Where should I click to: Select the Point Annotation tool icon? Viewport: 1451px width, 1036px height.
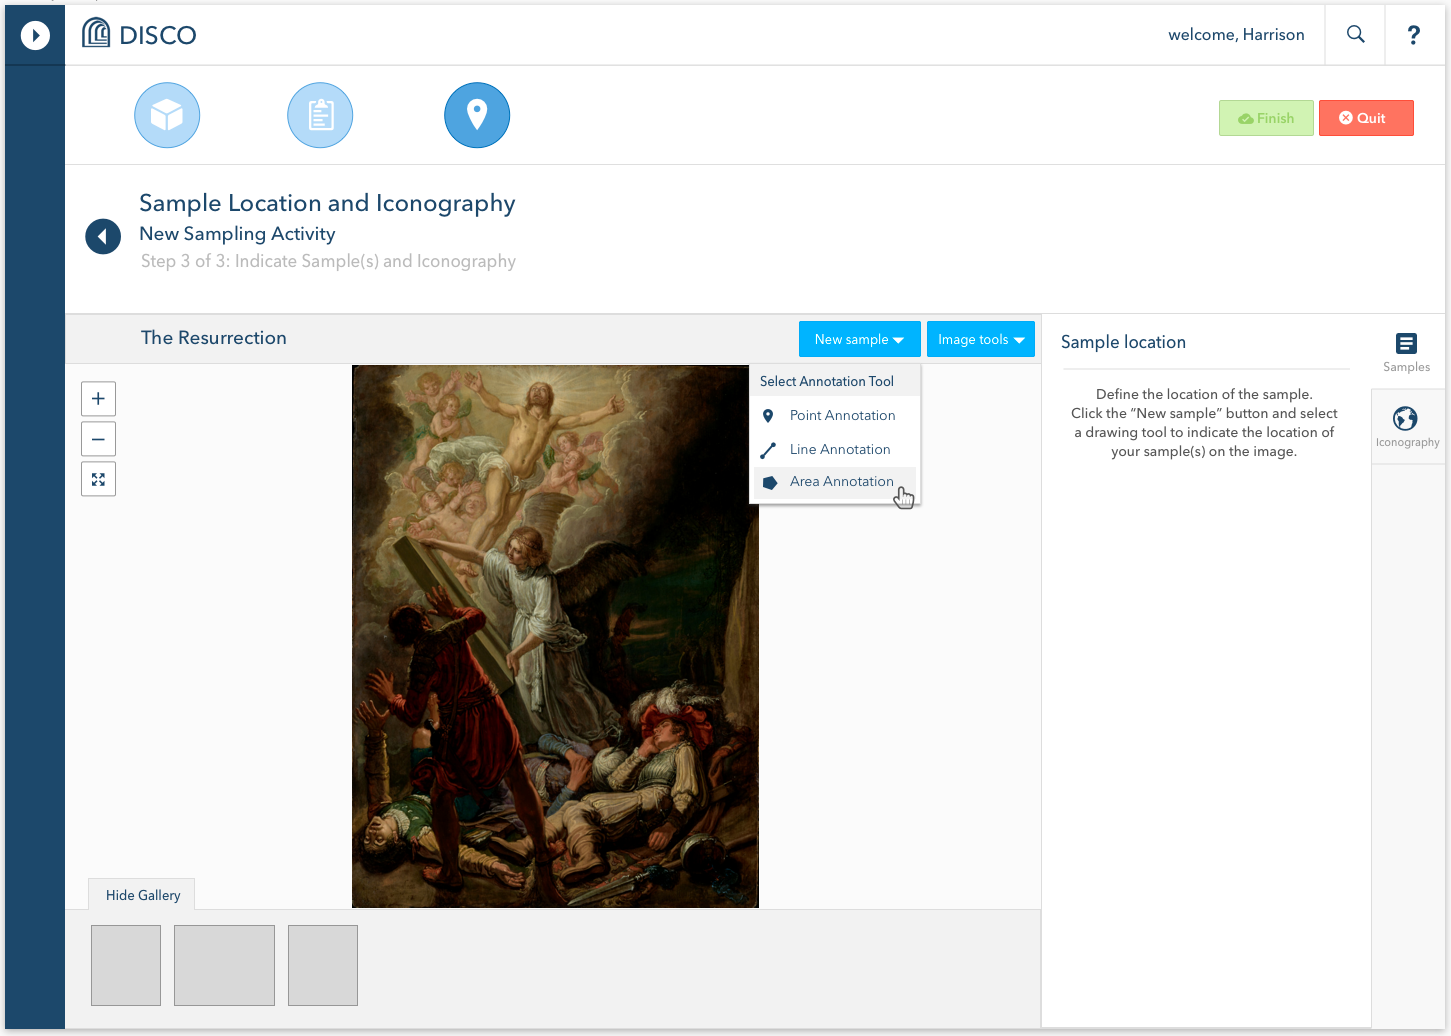pyautogui.click(x=768, y=415)
